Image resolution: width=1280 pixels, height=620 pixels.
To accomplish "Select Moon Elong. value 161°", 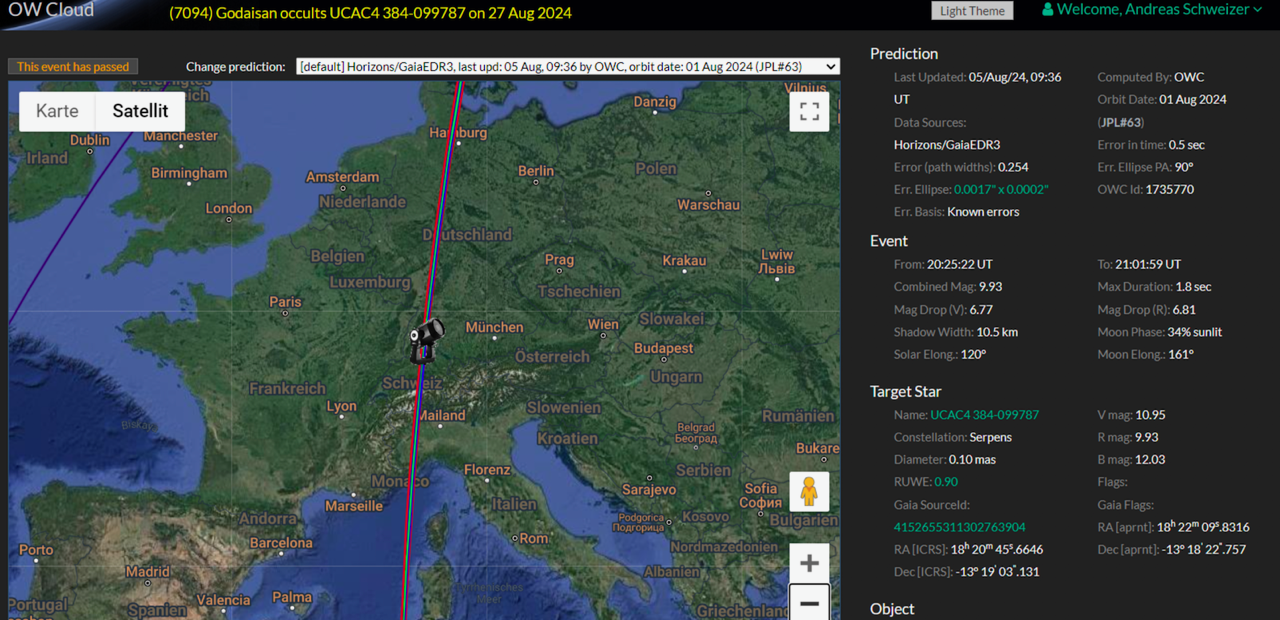I will click(x=1181, y=355).
